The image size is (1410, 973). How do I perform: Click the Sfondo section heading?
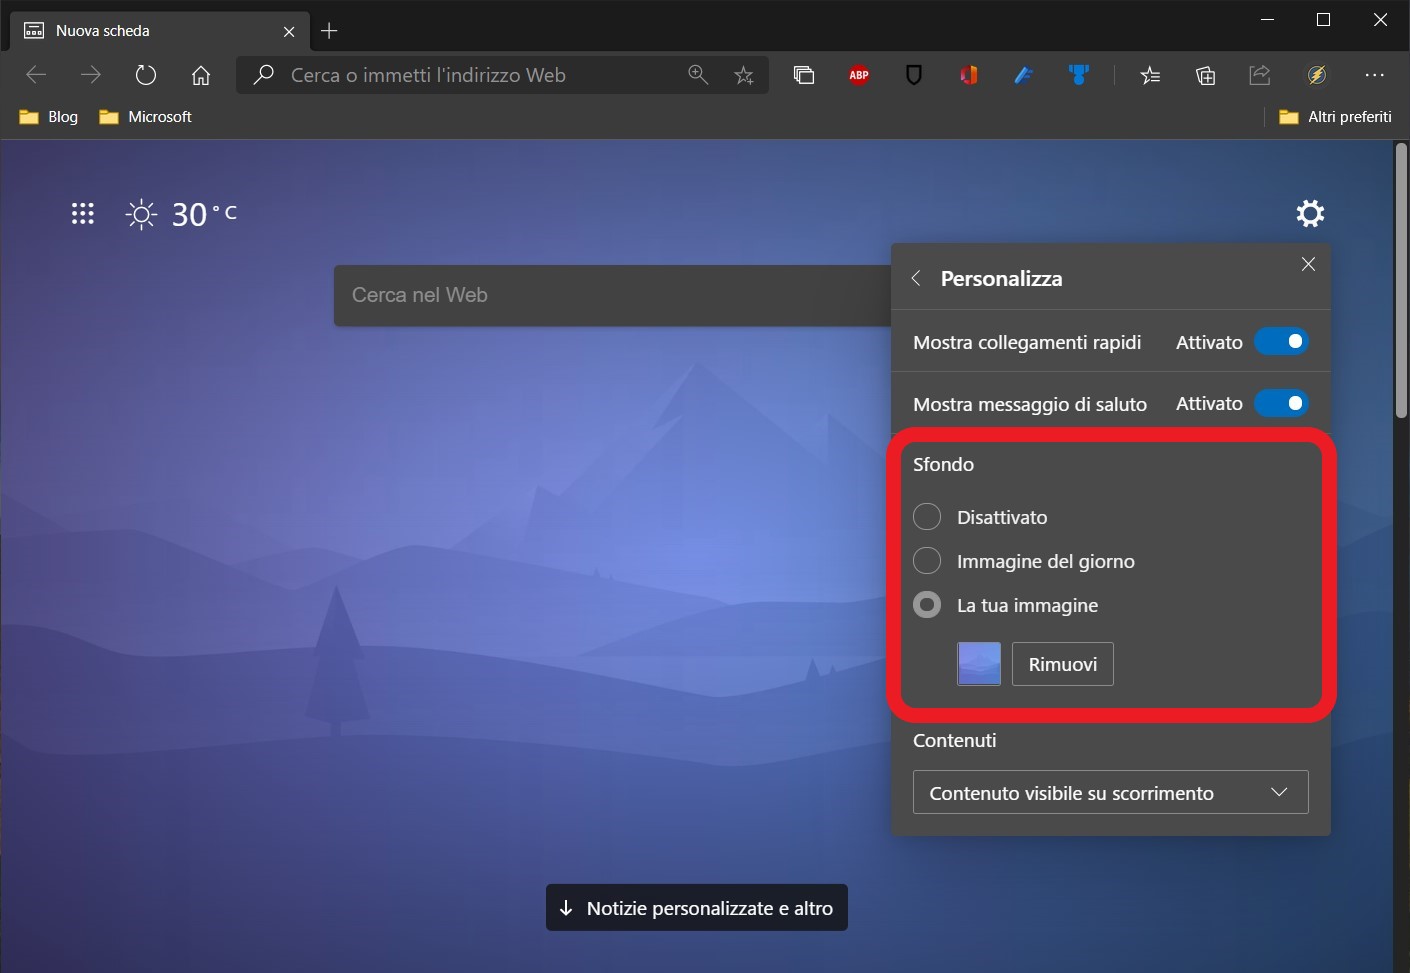click(943, 464)
